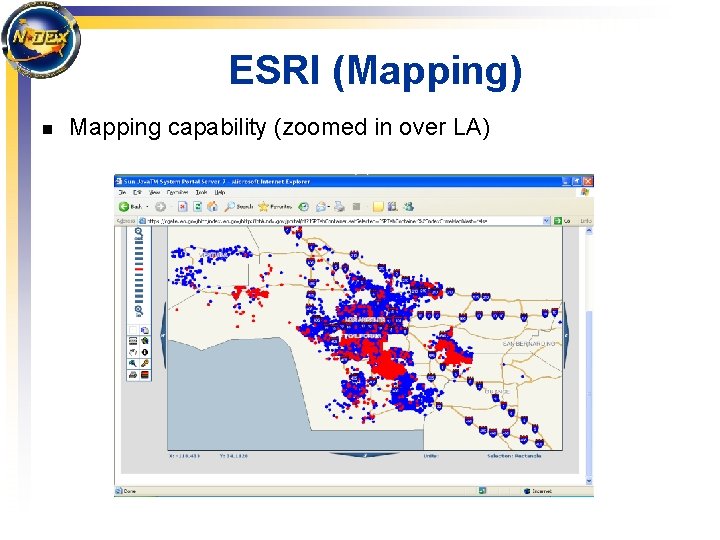
Task: Select the pan hand tool
Action: point(133,352)
